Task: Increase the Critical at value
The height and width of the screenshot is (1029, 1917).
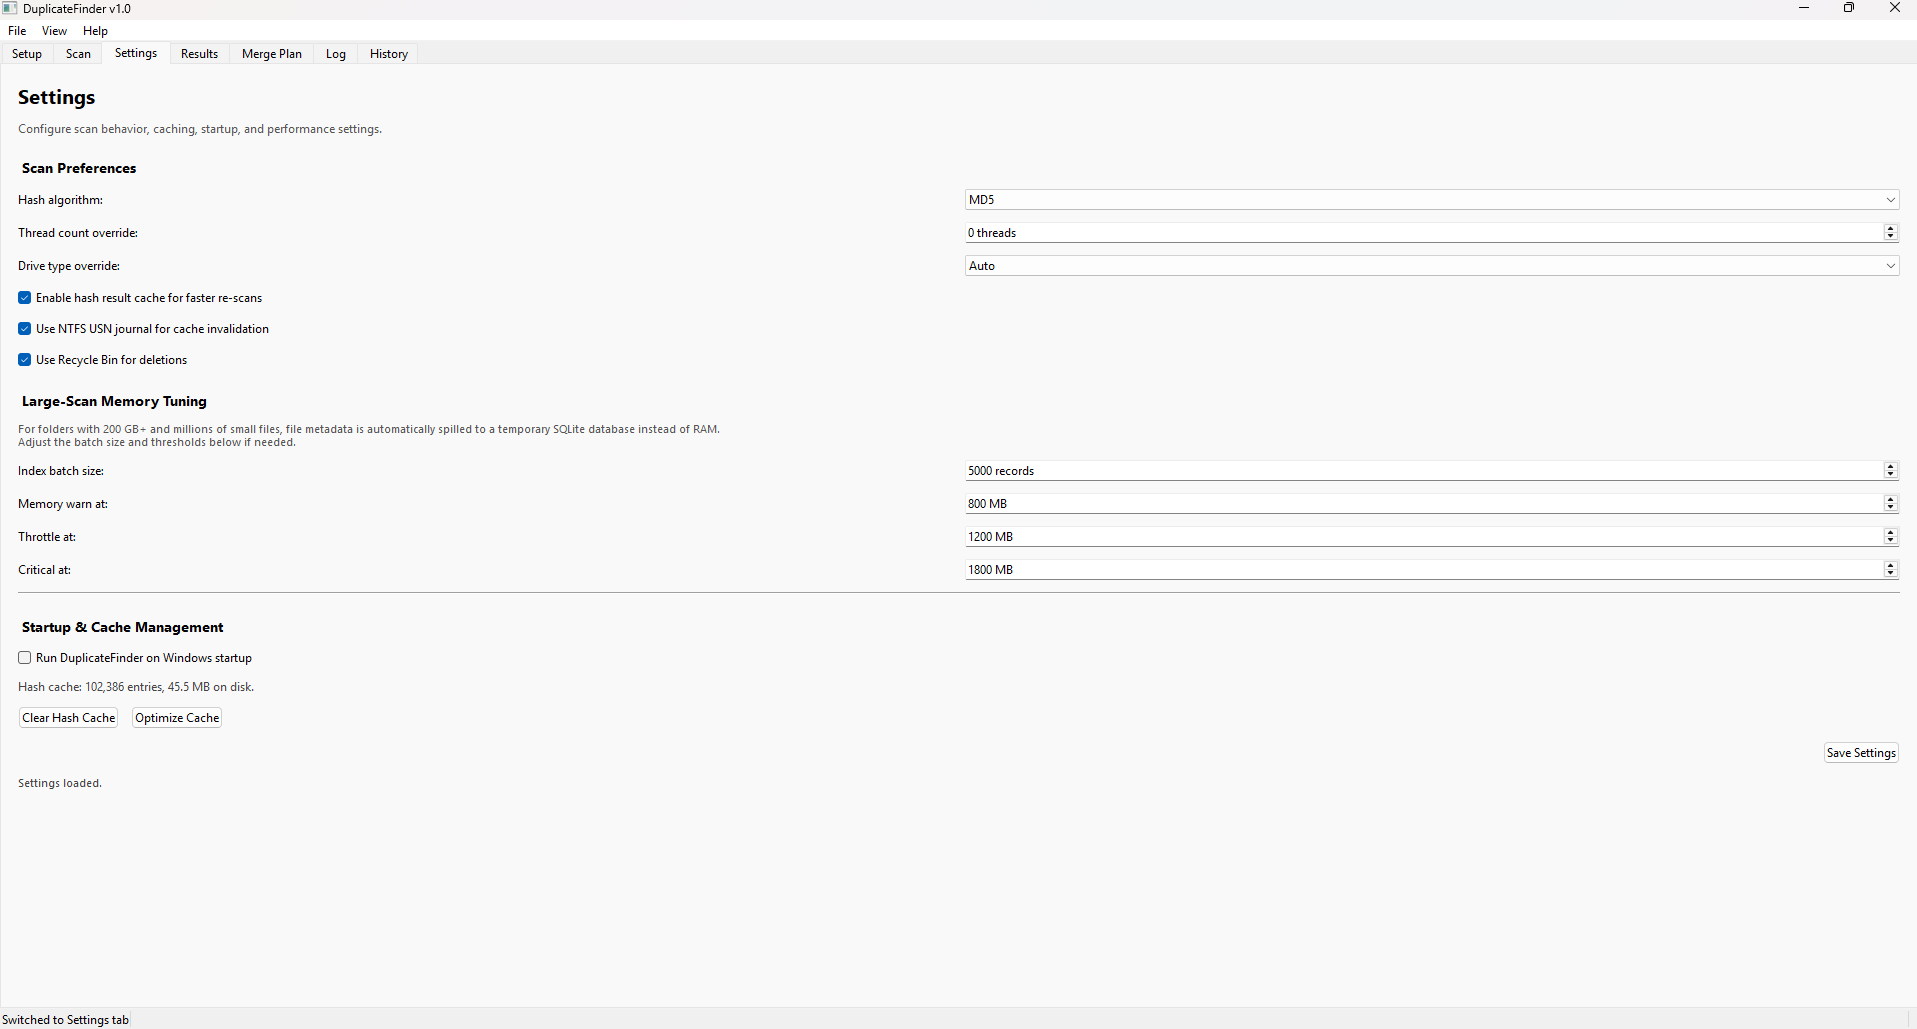Action: click(1890, 565)
